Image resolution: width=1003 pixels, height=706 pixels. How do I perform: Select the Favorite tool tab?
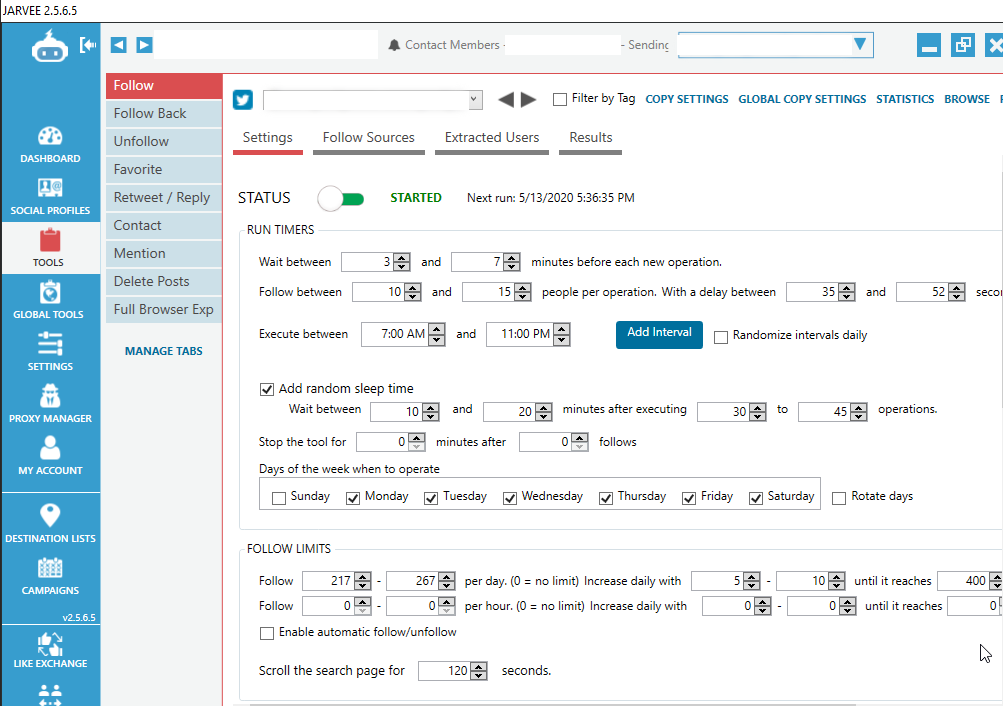point(164,169)
